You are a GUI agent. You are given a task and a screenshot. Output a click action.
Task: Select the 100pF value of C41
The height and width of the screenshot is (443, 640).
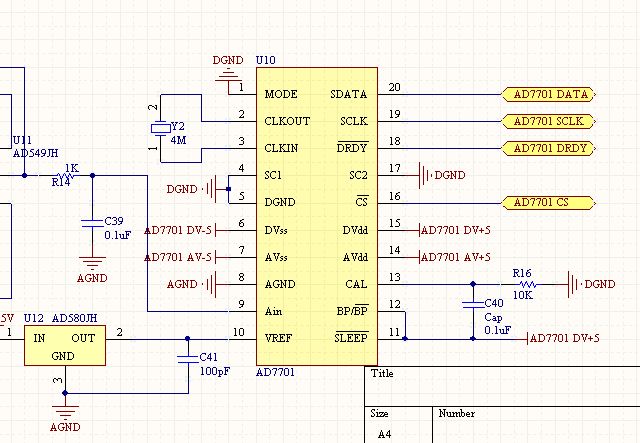[x=215, y=371]
